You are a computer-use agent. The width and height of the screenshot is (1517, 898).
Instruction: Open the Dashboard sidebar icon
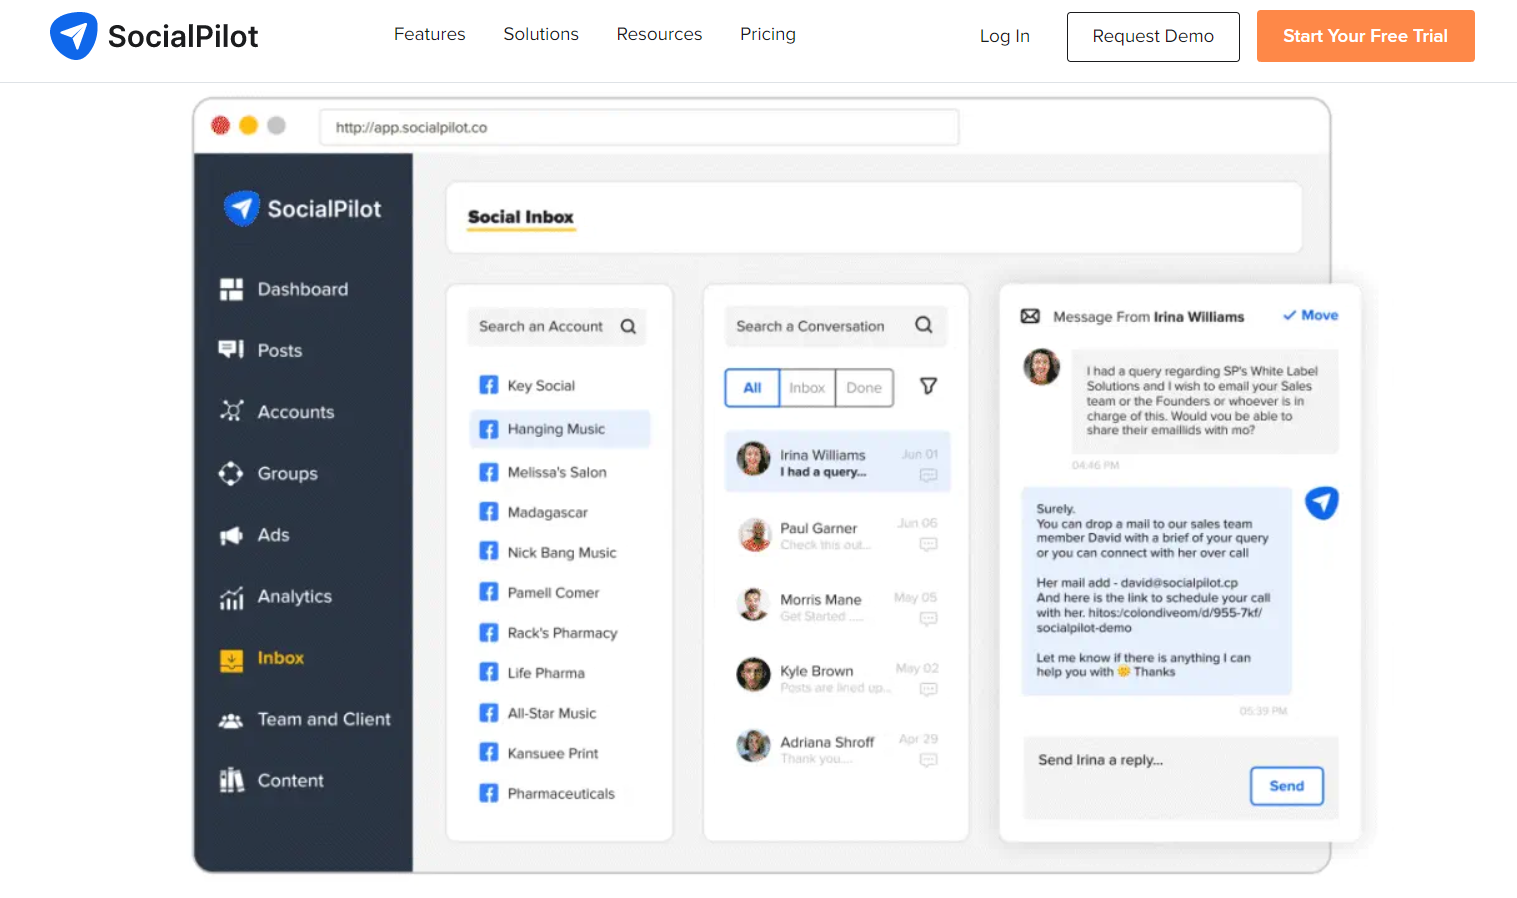click(x=231, y=289)
